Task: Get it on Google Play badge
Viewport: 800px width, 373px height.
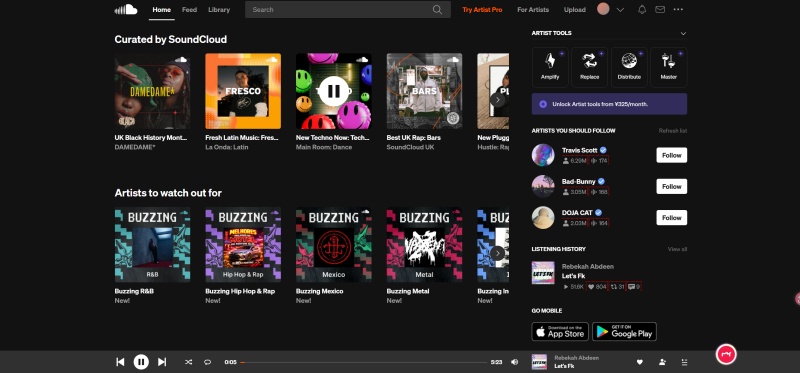Action: tap(624, 332)
